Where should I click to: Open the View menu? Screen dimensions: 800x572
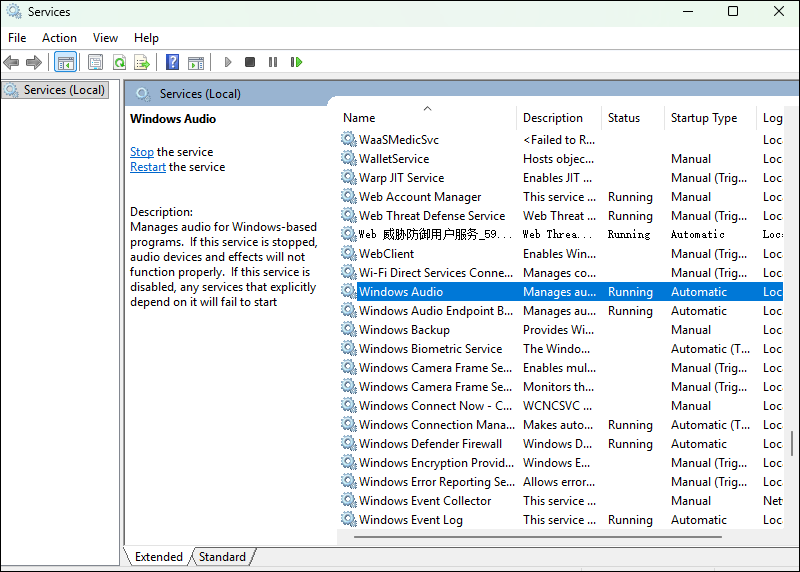(x=105, y=38)
